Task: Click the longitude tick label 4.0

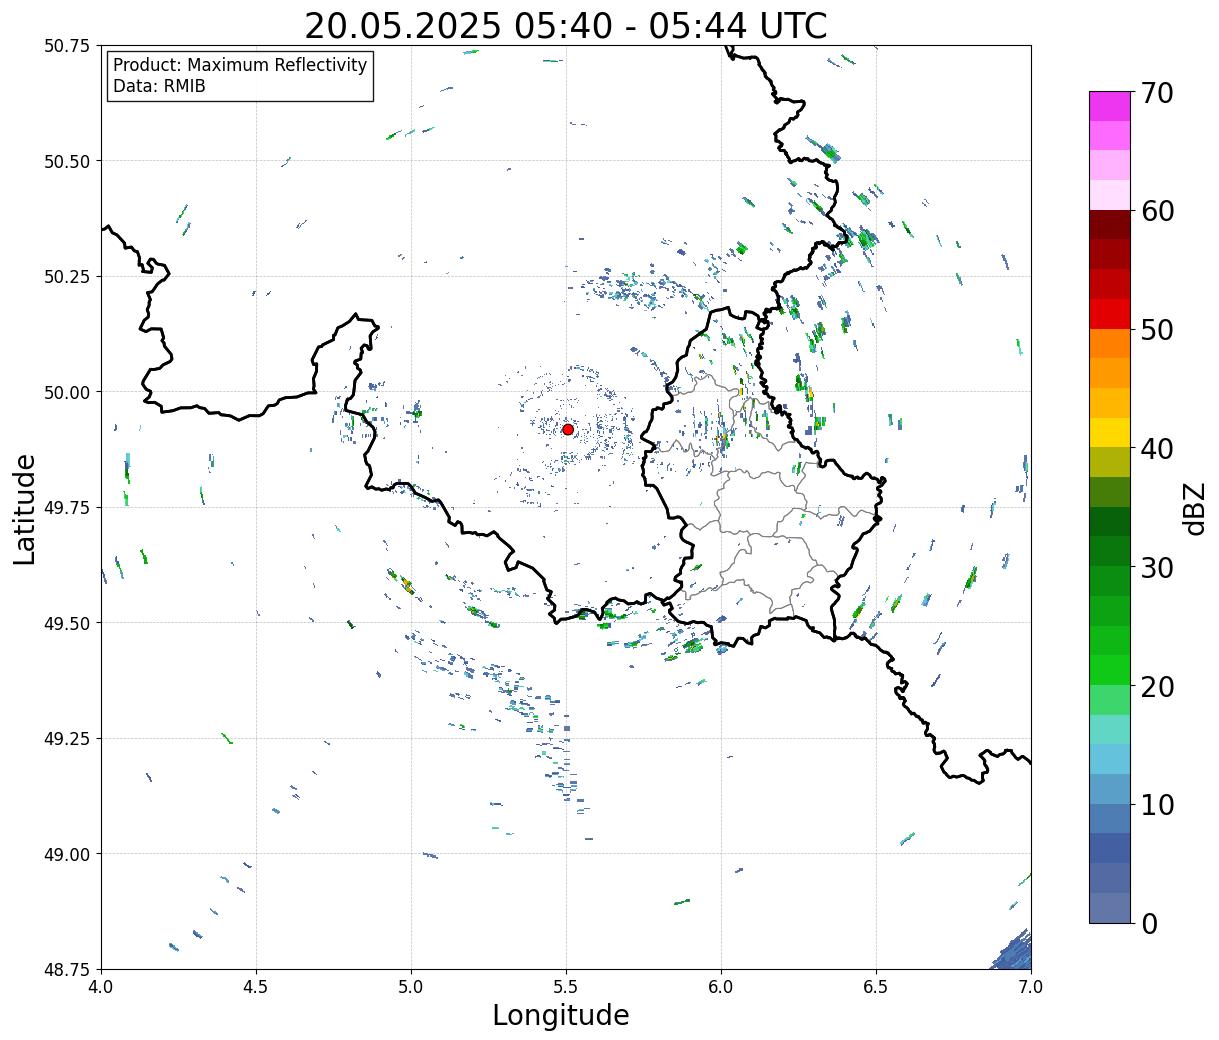Action: coord(101,987)
